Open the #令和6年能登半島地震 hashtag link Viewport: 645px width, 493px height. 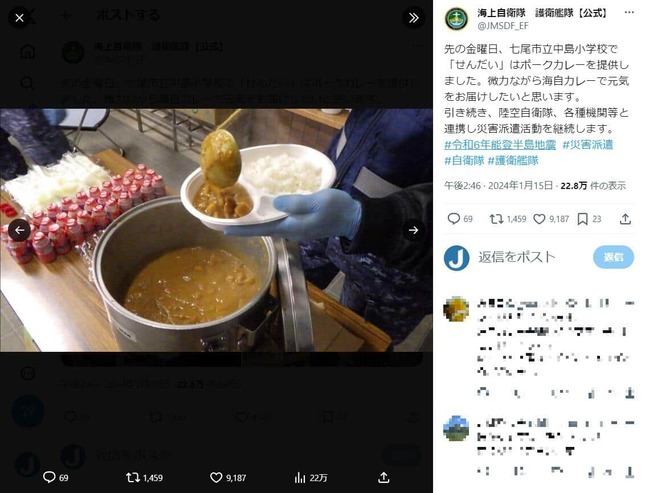(500, 145)
